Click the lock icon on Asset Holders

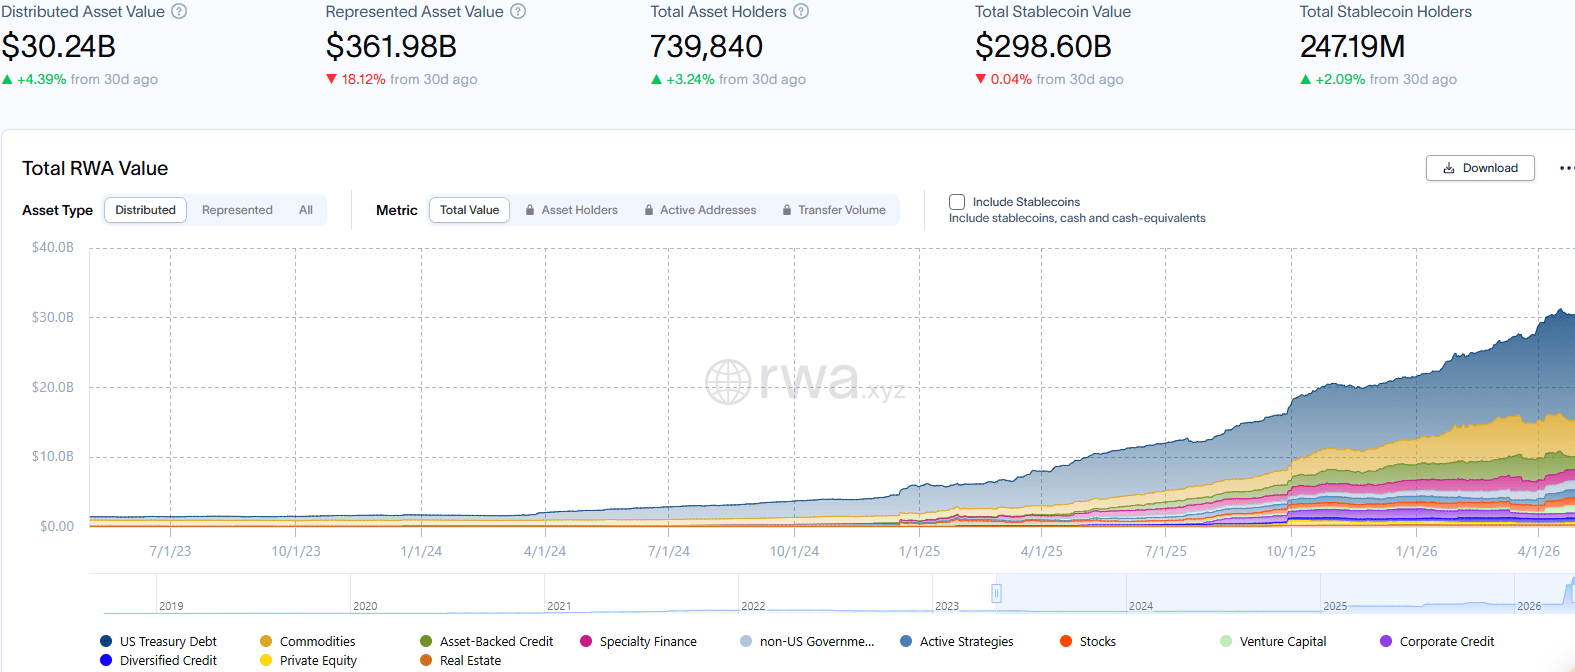[530, 210]
